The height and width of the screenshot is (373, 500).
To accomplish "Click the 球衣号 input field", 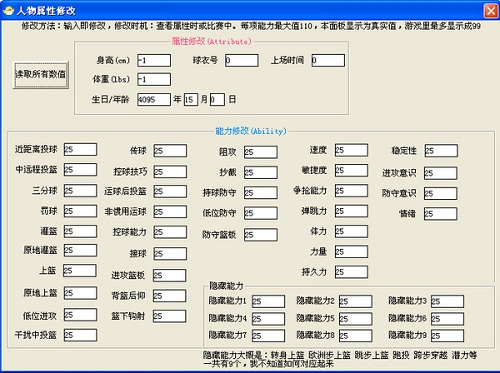I will (242, 60).
